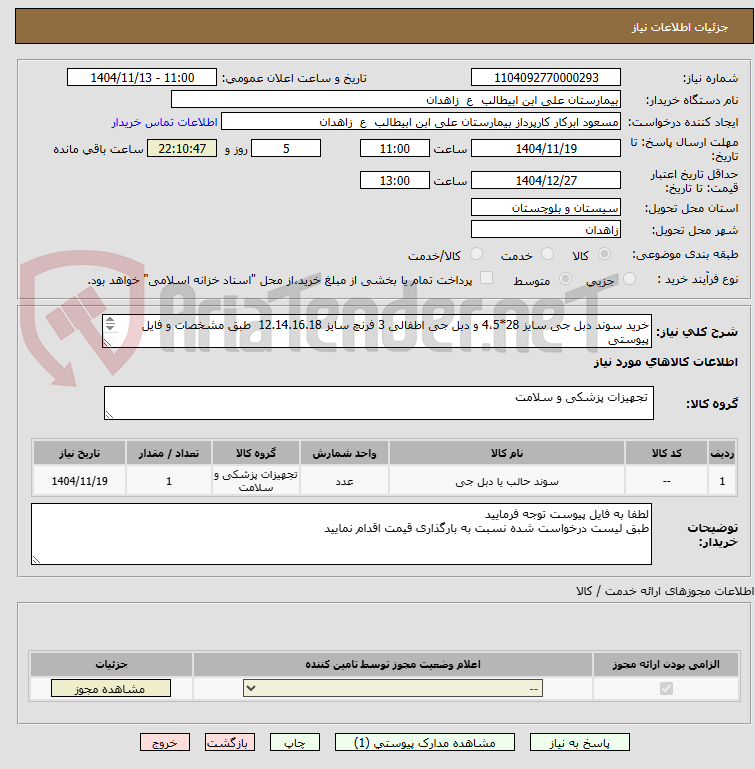This screenshot has width=755, height=769.
Task: Click the general need description text area
Action: 377,332
